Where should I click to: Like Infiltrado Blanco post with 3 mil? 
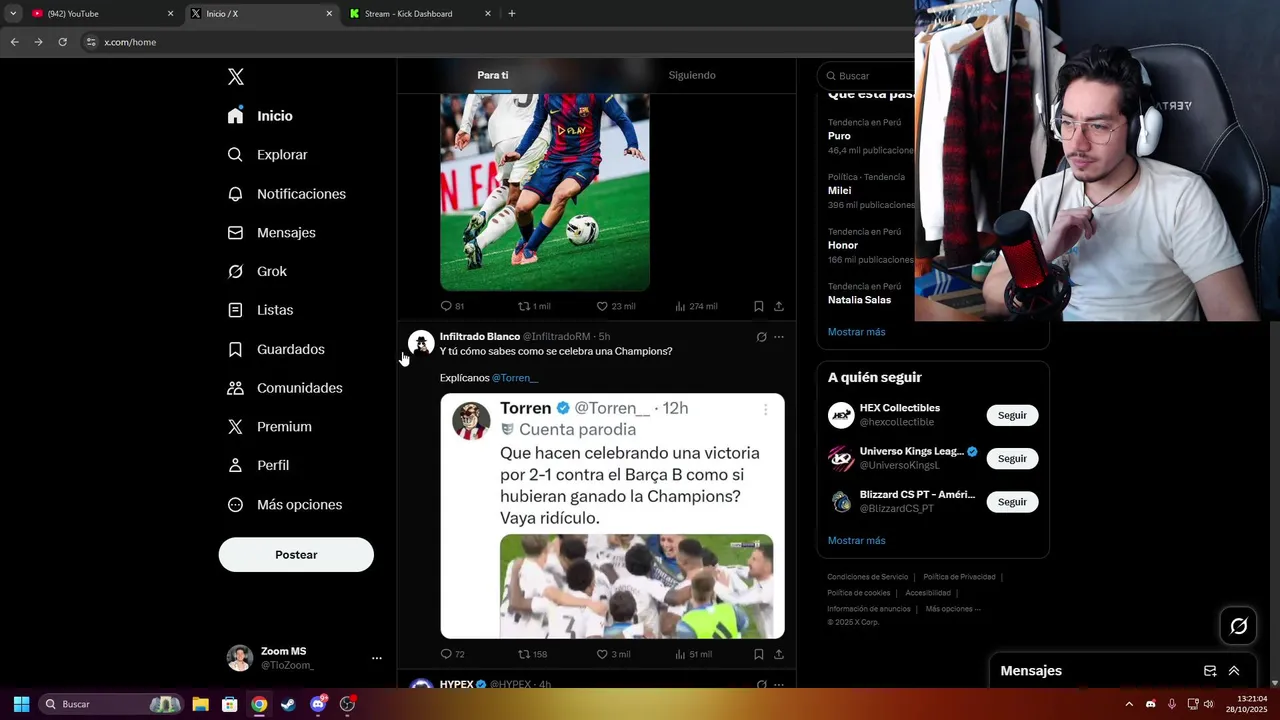click(x=613, y=654)
